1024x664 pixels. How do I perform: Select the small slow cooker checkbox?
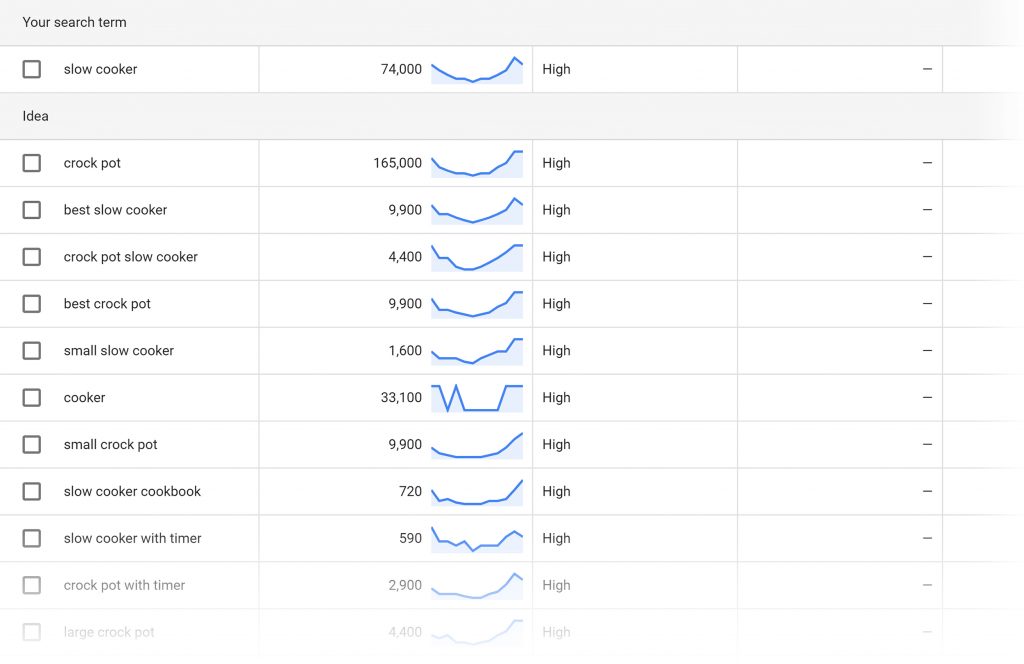point(31,351)
